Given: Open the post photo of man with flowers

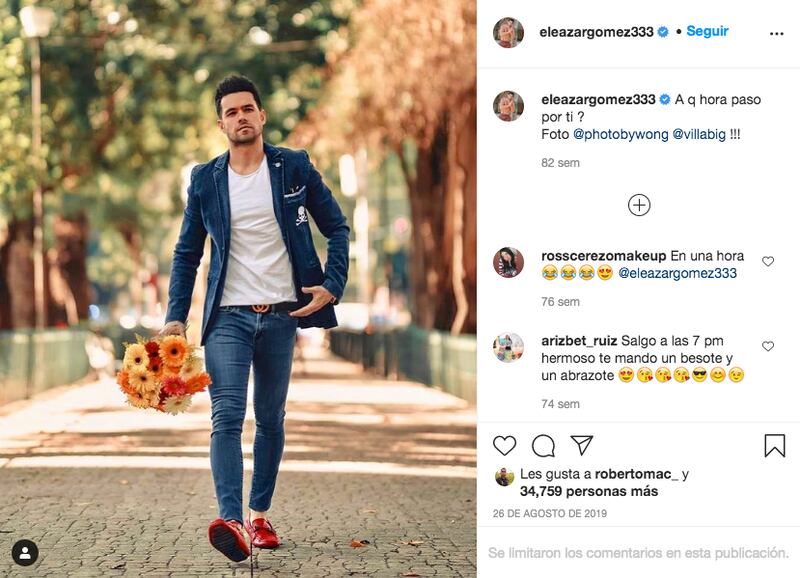Looking at the screenshot, I should pyautogui.click(x=238, y=289).
